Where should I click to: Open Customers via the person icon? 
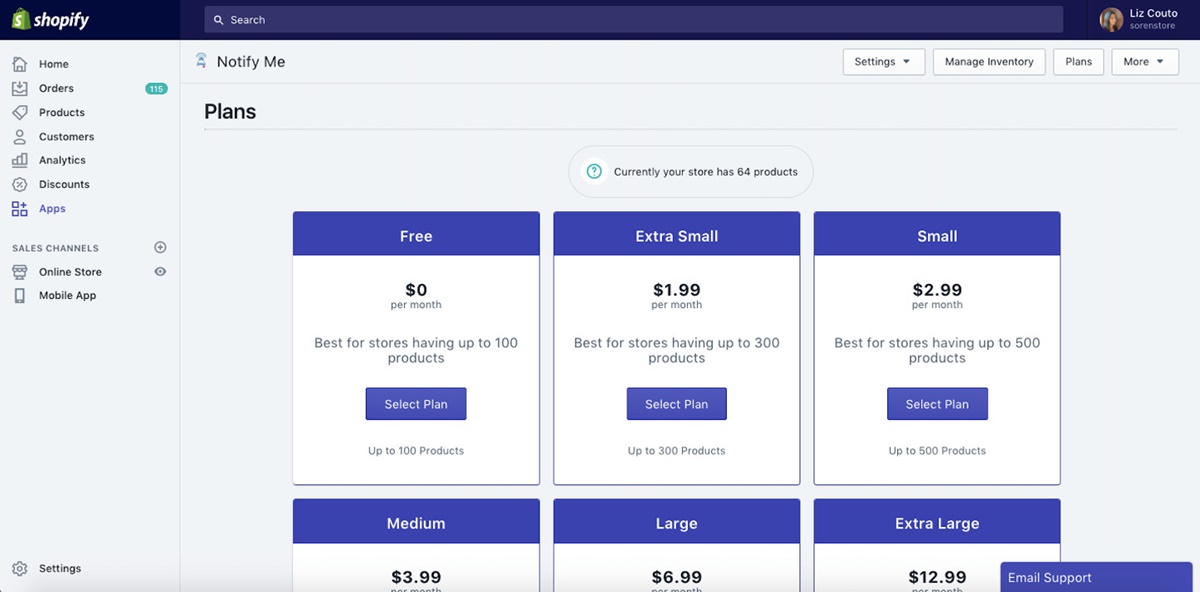tap(20, 136)
